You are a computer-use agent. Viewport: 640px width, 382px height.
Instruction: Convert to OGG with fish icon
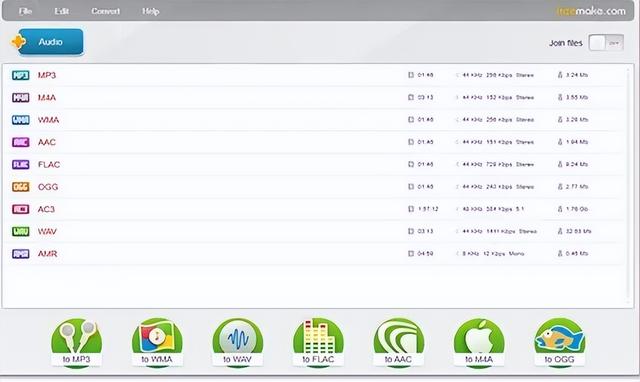pos(560,342)
